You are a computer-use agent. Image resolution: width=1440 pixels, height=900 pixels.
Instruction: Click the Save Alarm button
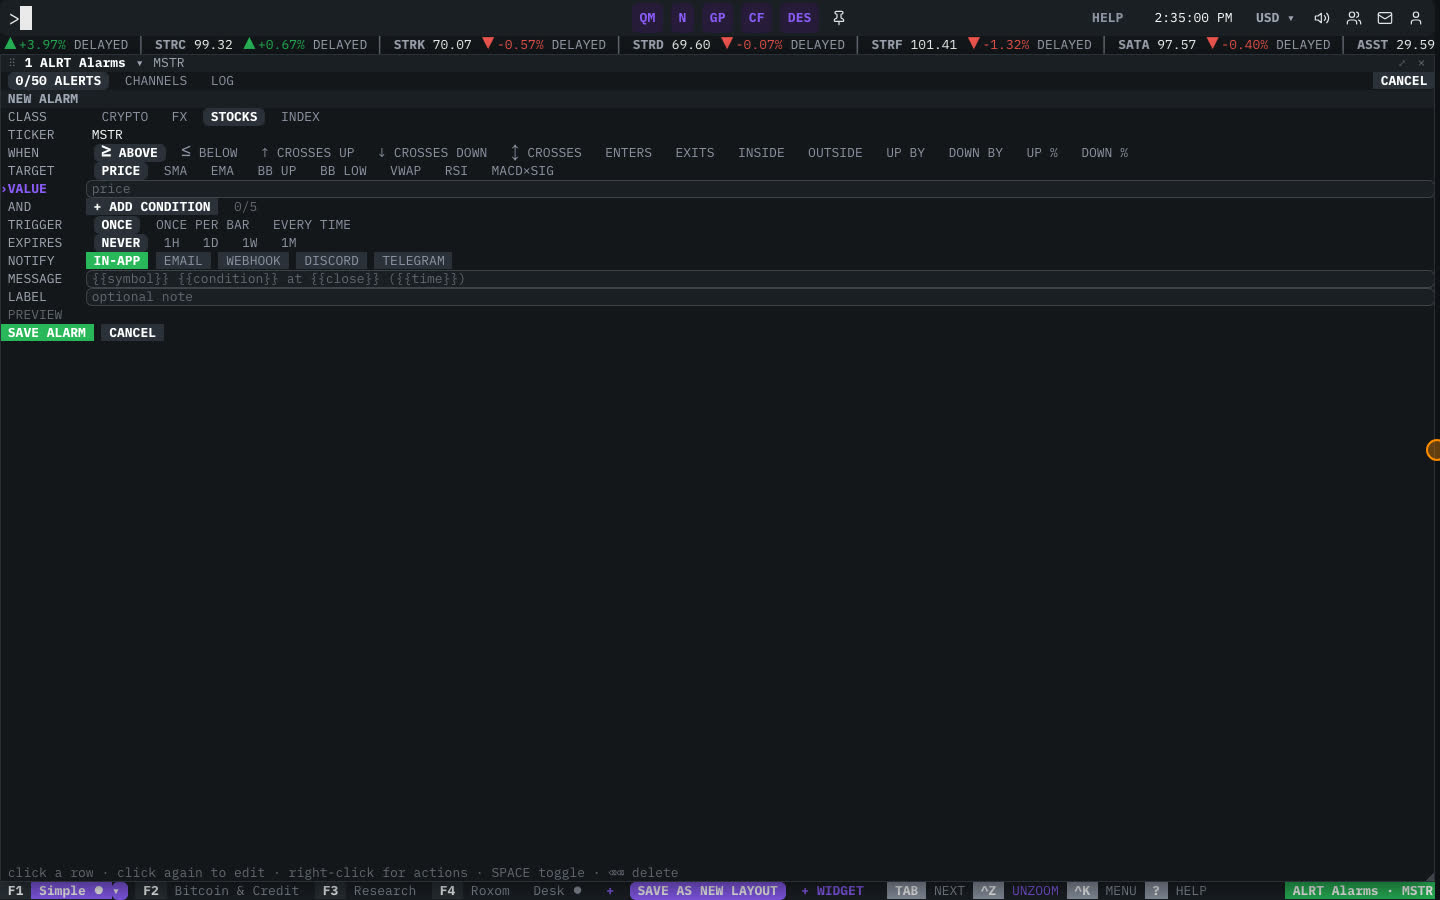47,333
